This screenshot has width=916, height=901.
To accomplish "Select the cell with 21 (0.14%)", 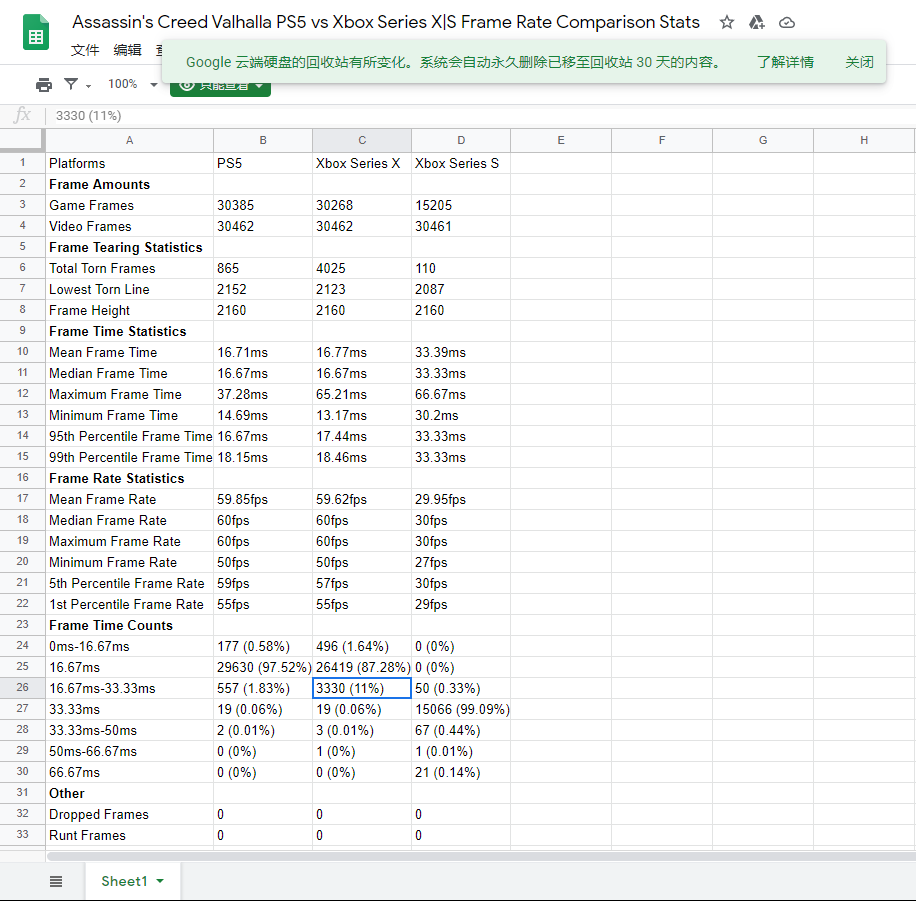I will [x=461, y=772].
